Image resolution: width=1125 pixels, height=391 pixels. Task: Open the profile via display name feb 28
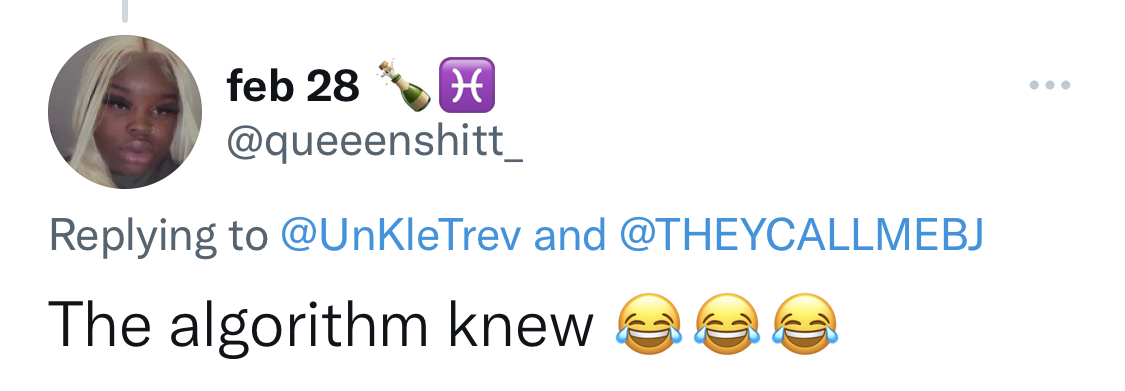[293, 86]
